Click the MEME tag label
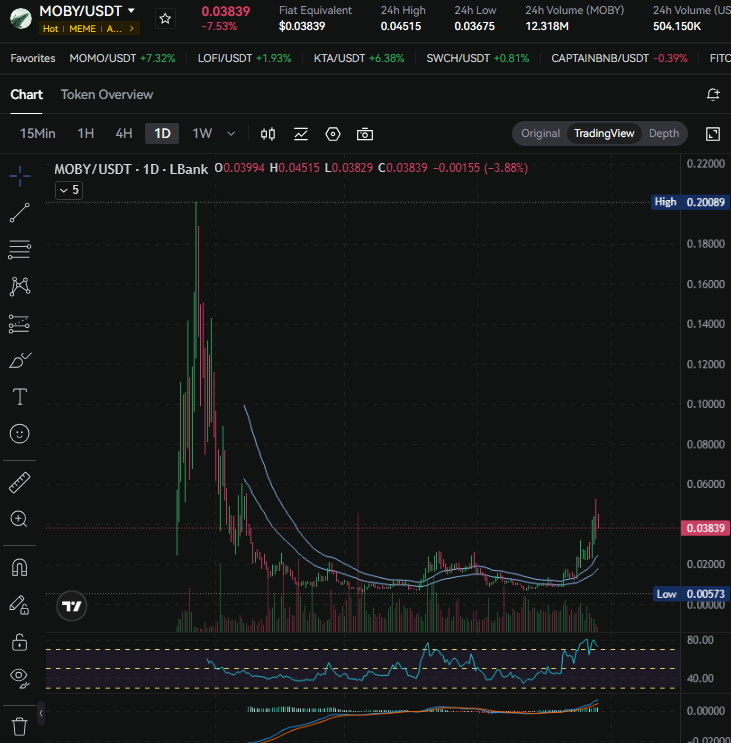 coord(82,29)
